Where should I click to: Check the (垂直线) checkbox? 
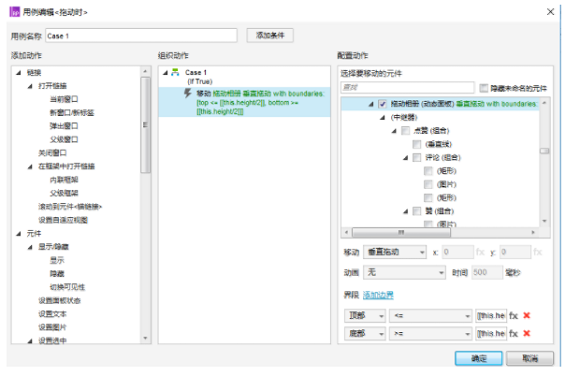[417, 144]
